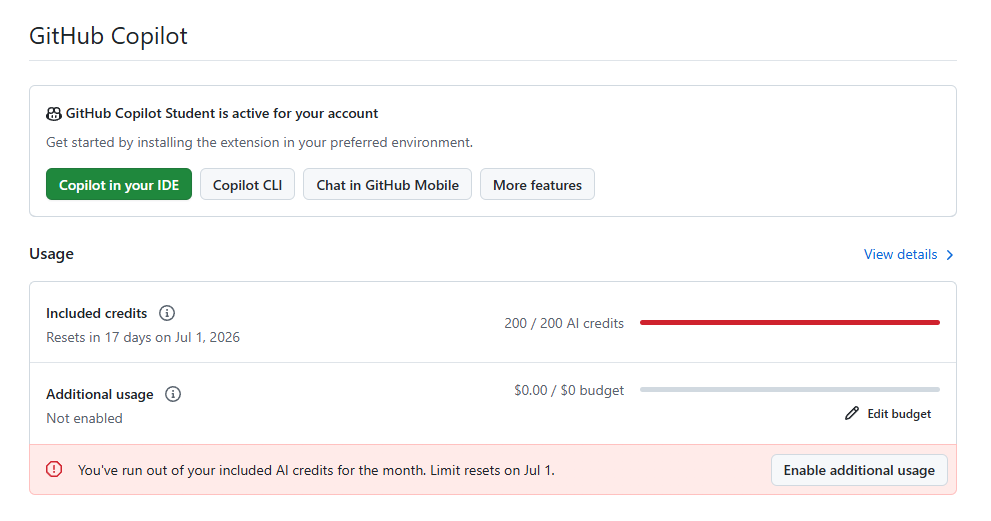
Task: Click the red included credits progress bar
Action: coord(789,322)
